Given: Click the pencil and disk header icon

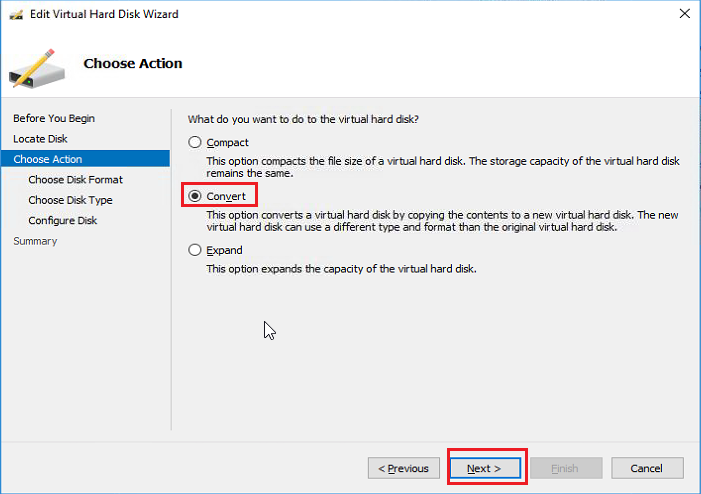Looking at the screenshot, I should pyautogui.click(x=38, y=66).
